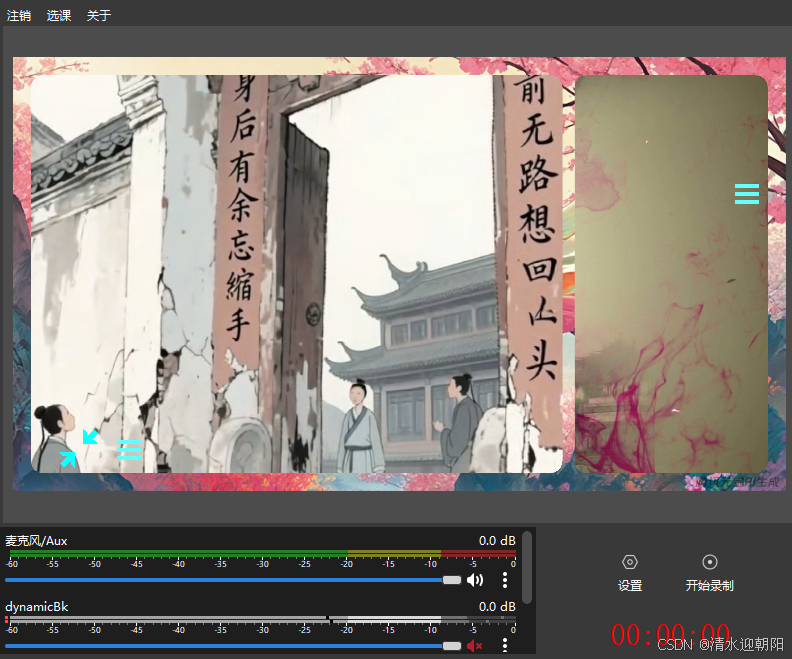
Task: Open the 注销 menu
Action: (19, 15)
